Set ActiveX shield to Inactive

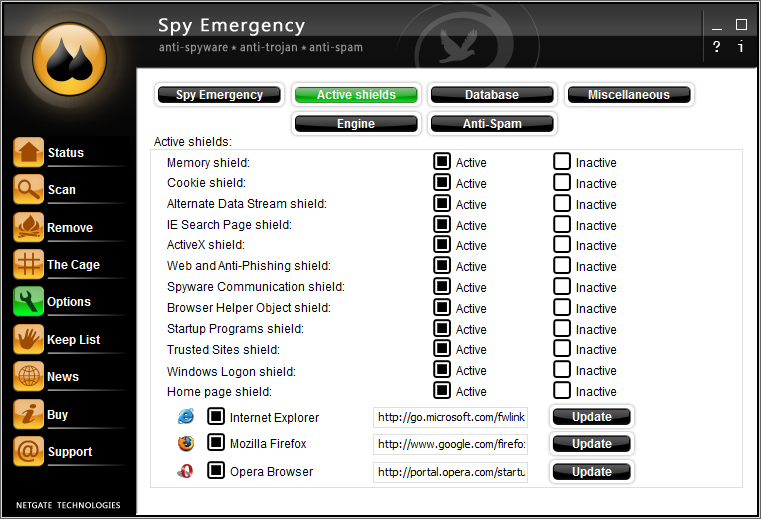[562, 244]
